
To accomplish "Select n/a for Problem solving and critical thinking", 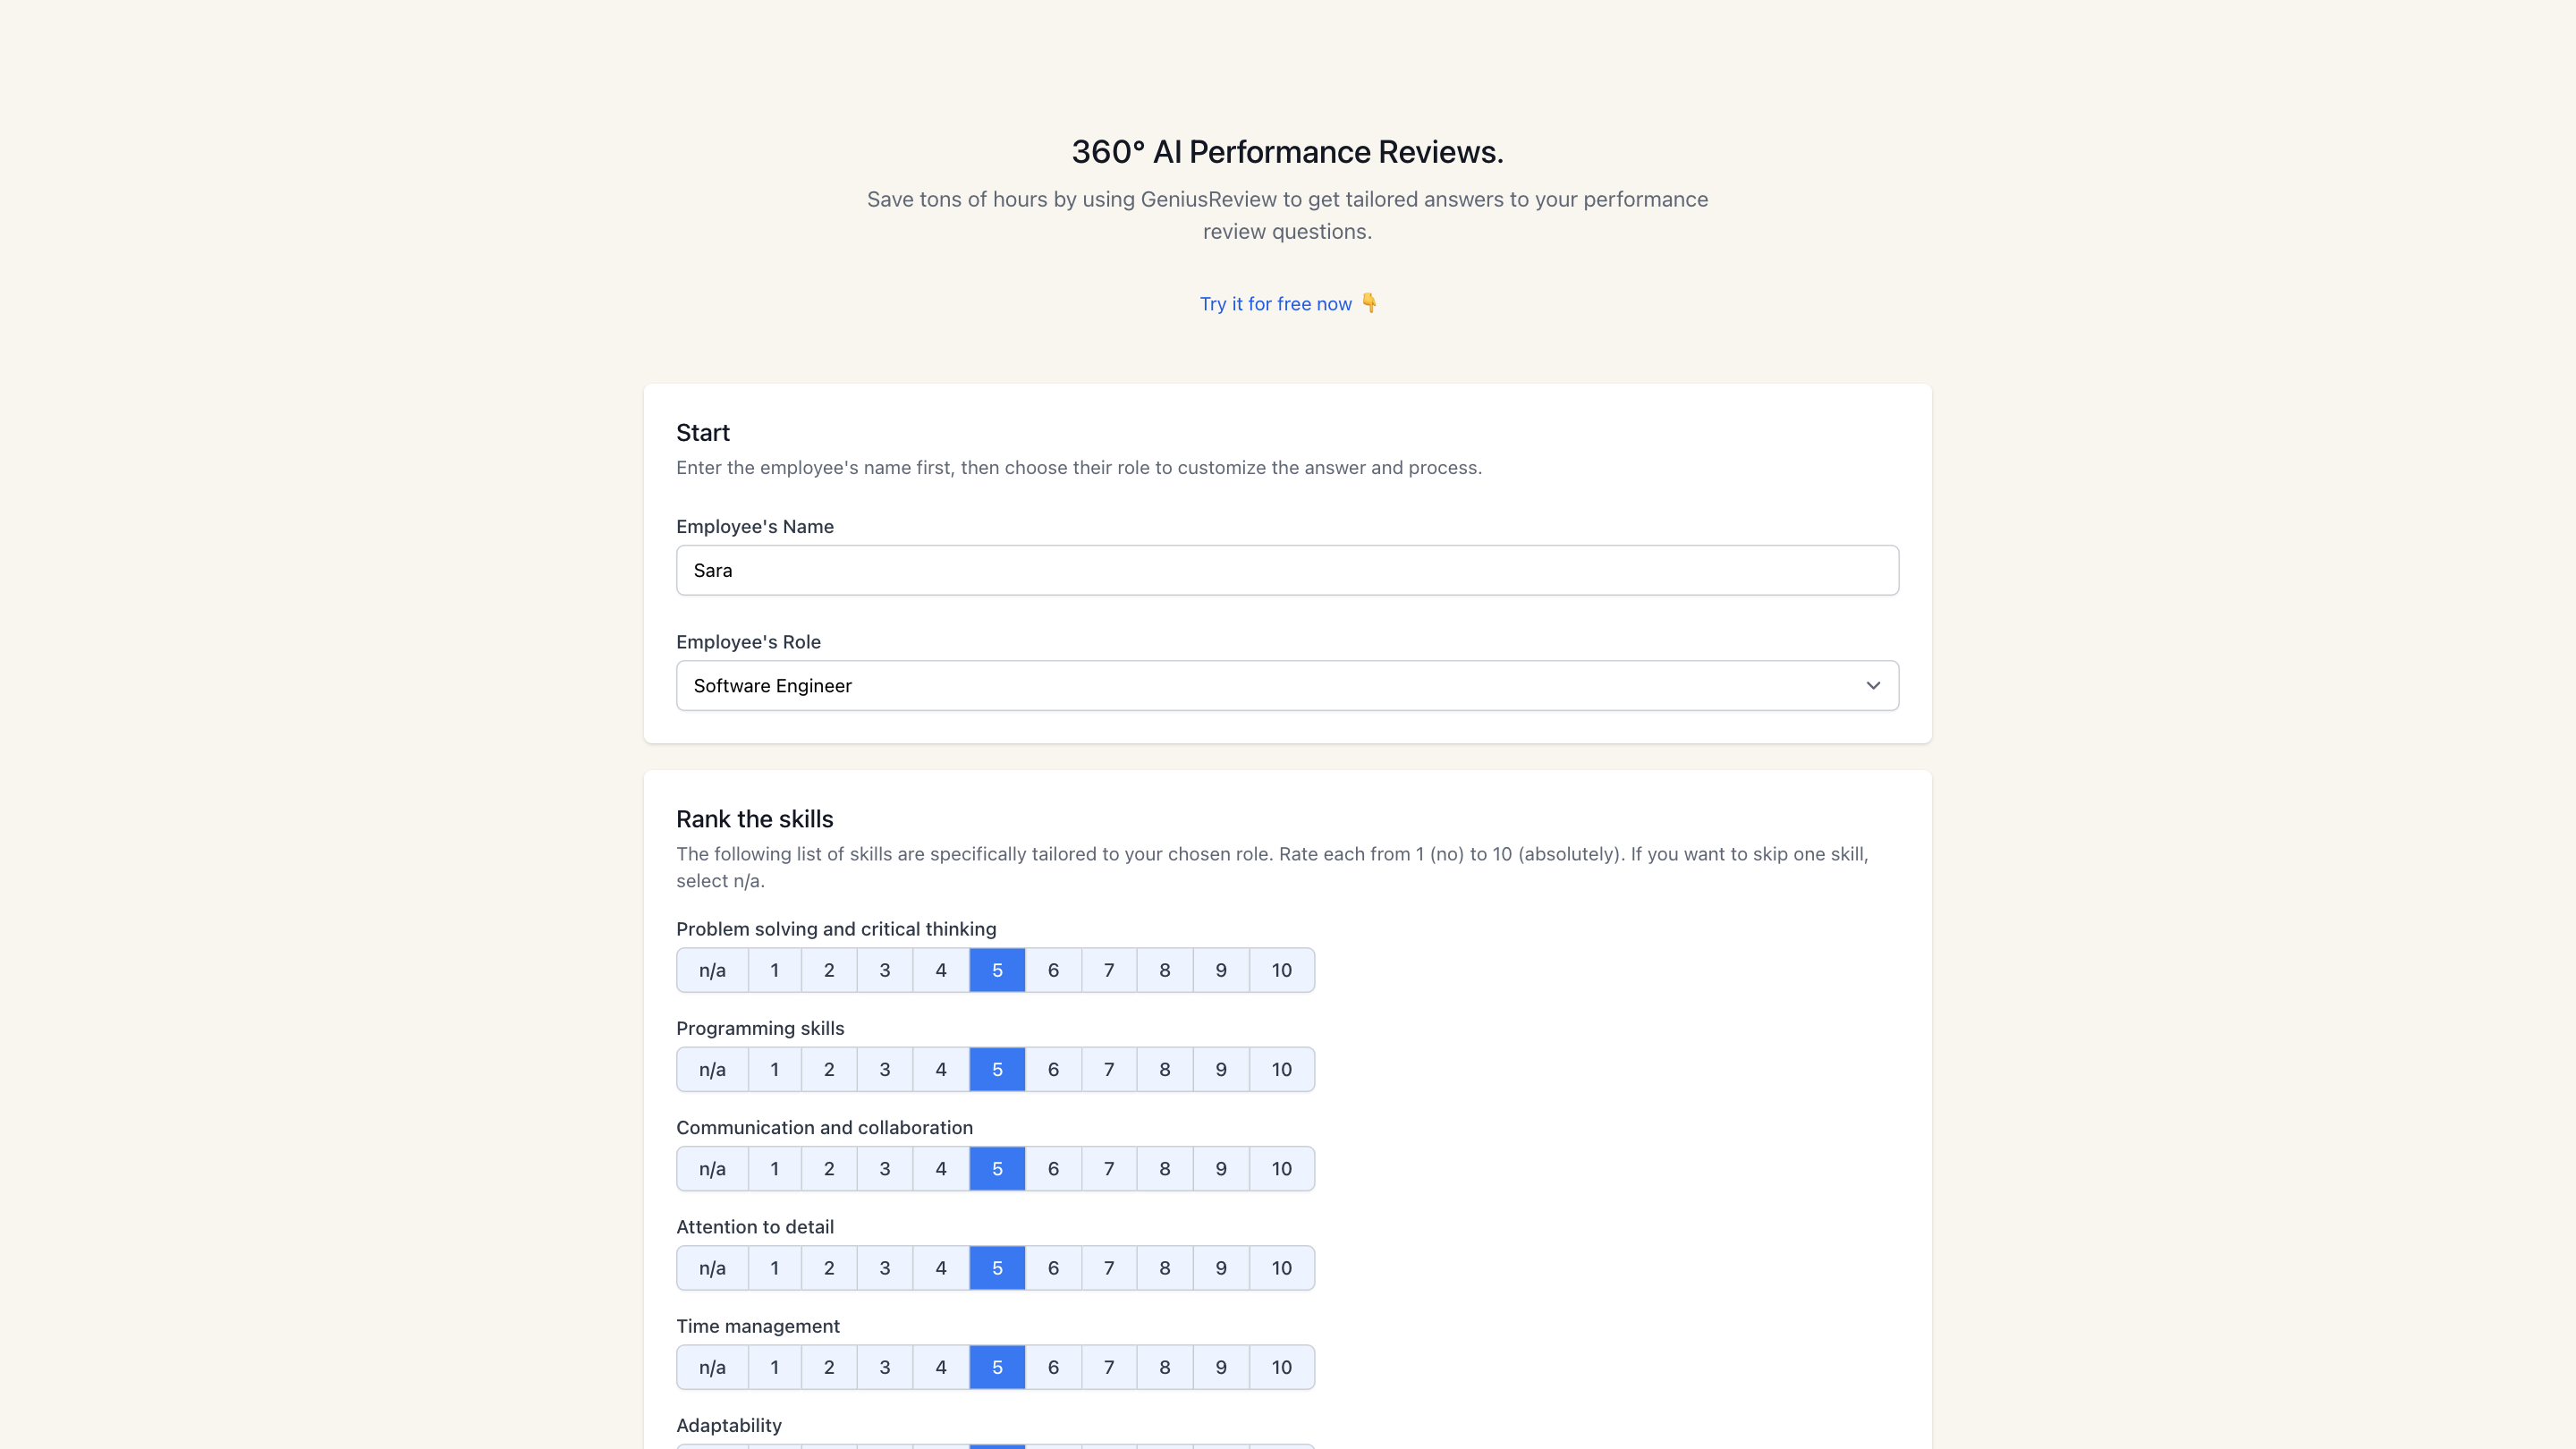I will coord(712,970).
